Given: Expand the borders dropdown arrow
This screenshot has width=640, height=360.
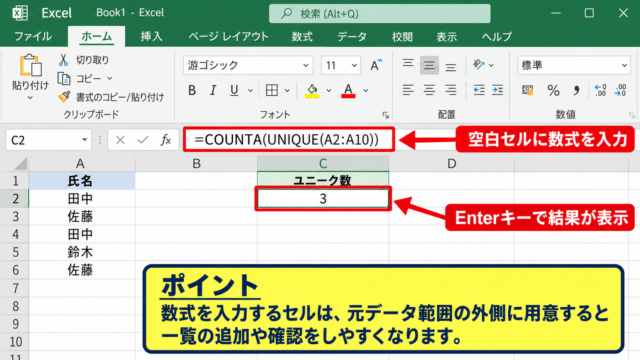Looking at the screenshot, I should 287,91.
